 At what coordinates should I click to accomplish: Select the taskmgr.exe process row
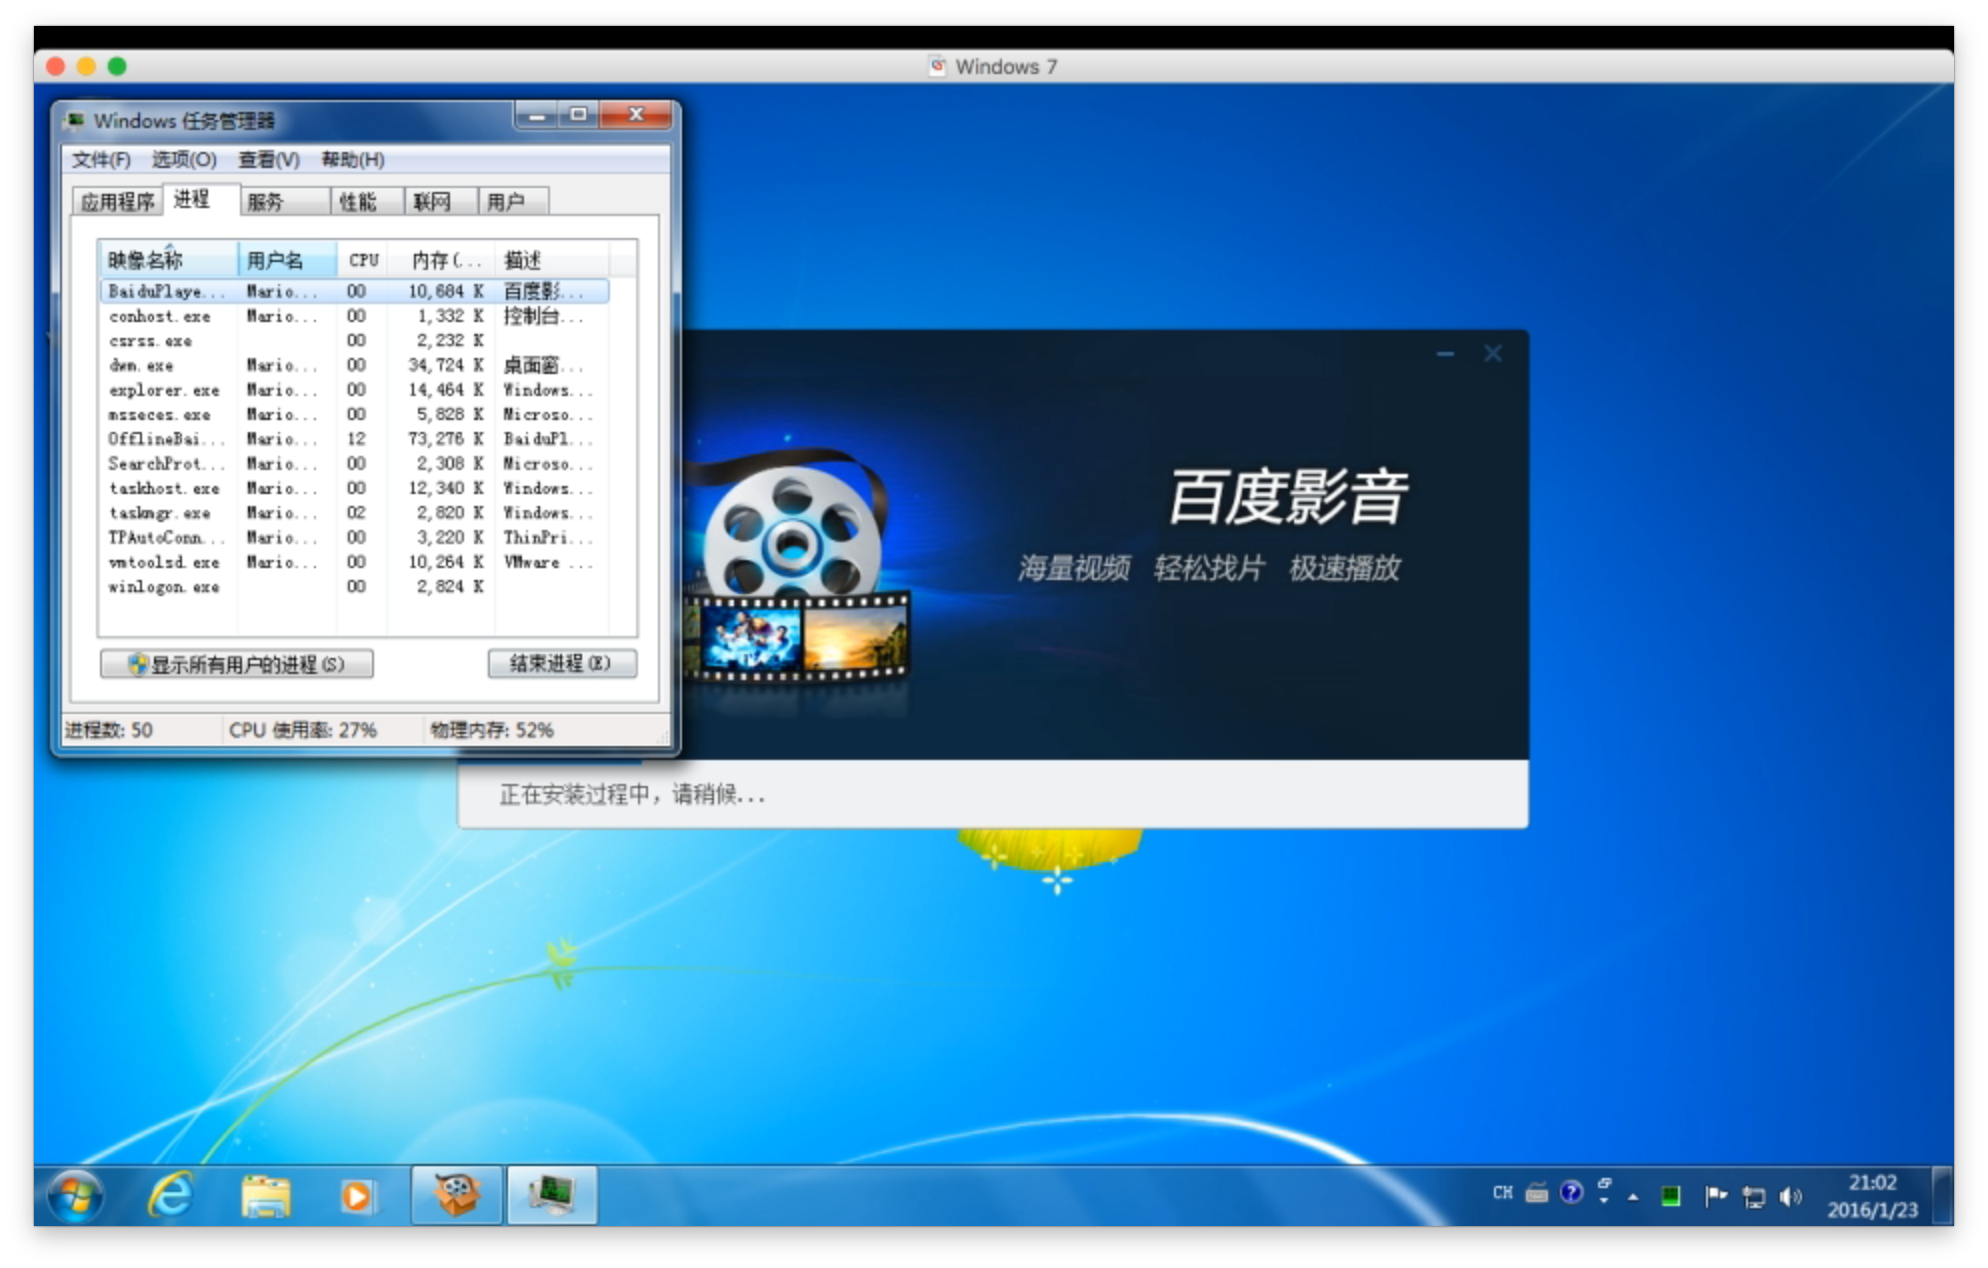[355, 513]
